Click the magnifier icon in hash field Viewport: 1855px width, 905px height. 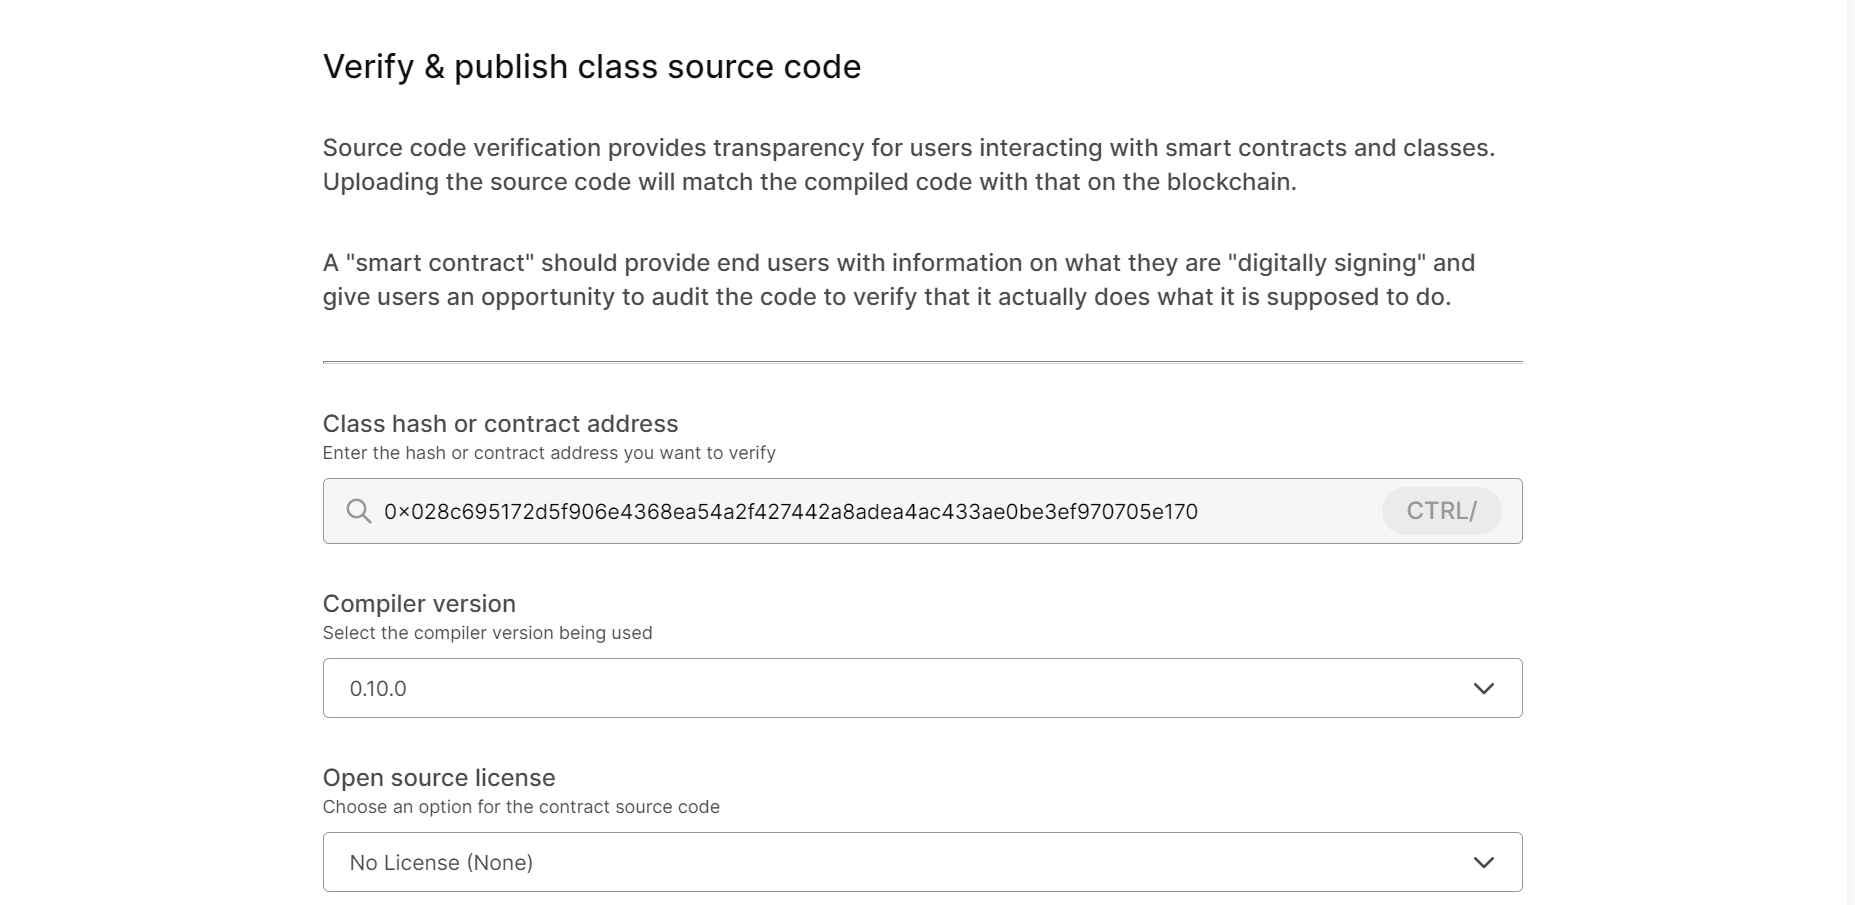pos(358,511)
